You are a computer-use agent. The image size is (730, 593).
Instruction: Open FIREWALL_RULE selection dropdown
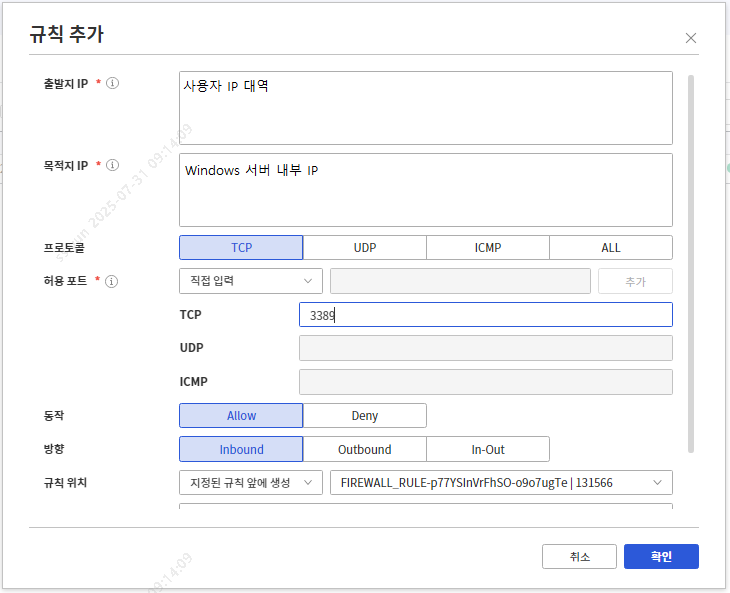coord(501,483)
